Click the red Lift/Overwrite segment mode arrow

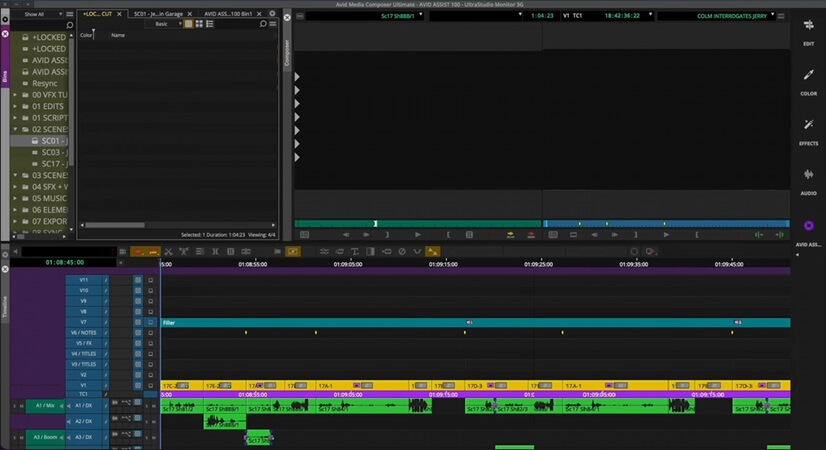[138, 252]
